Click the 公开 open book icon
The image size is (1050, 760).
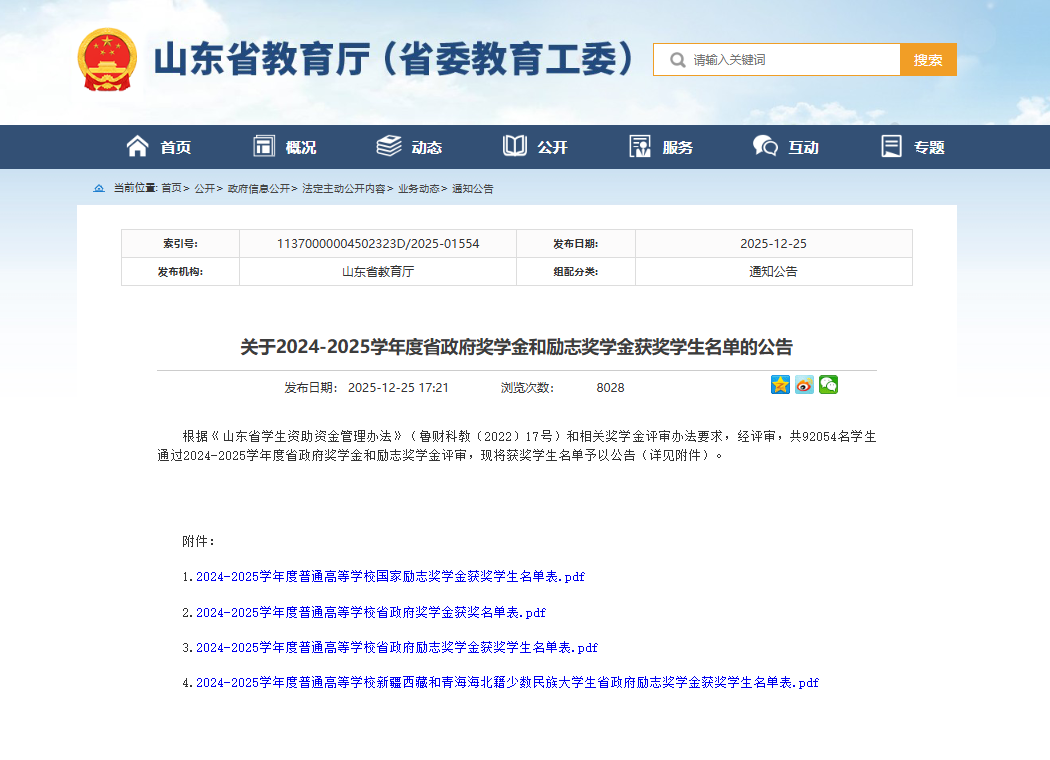514,146
